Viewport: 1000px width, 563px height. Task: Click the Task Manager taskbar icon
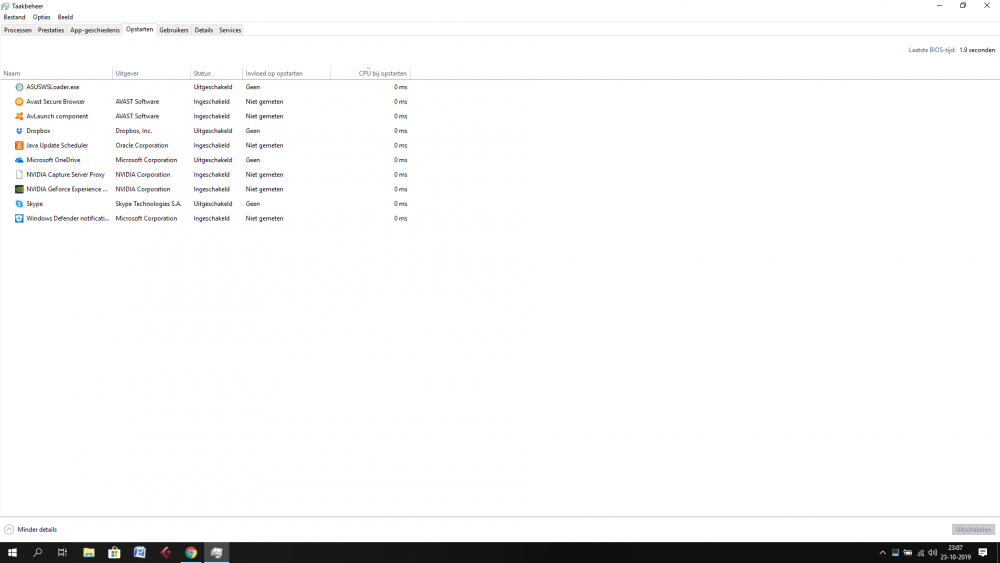(x=216, y=552)
